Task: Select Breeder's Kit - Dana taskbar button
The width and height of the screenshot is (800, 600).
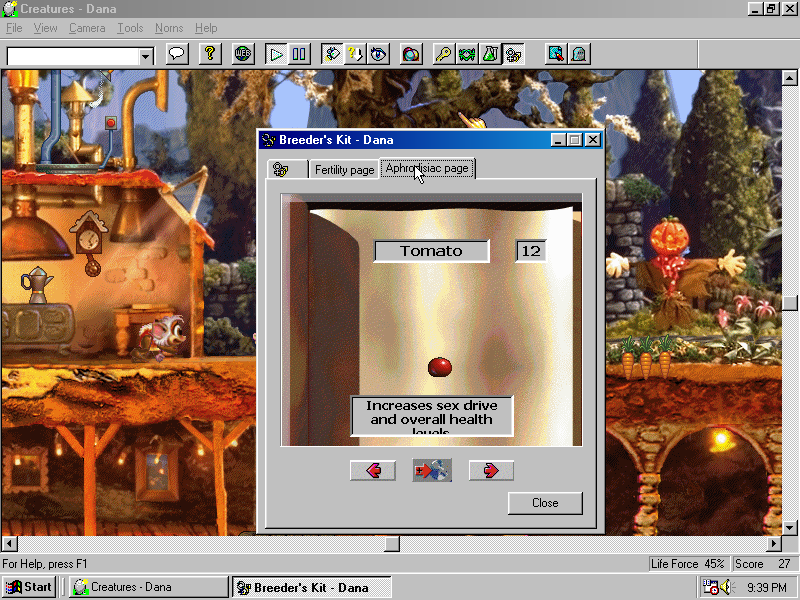Action: tap(312, 587)
